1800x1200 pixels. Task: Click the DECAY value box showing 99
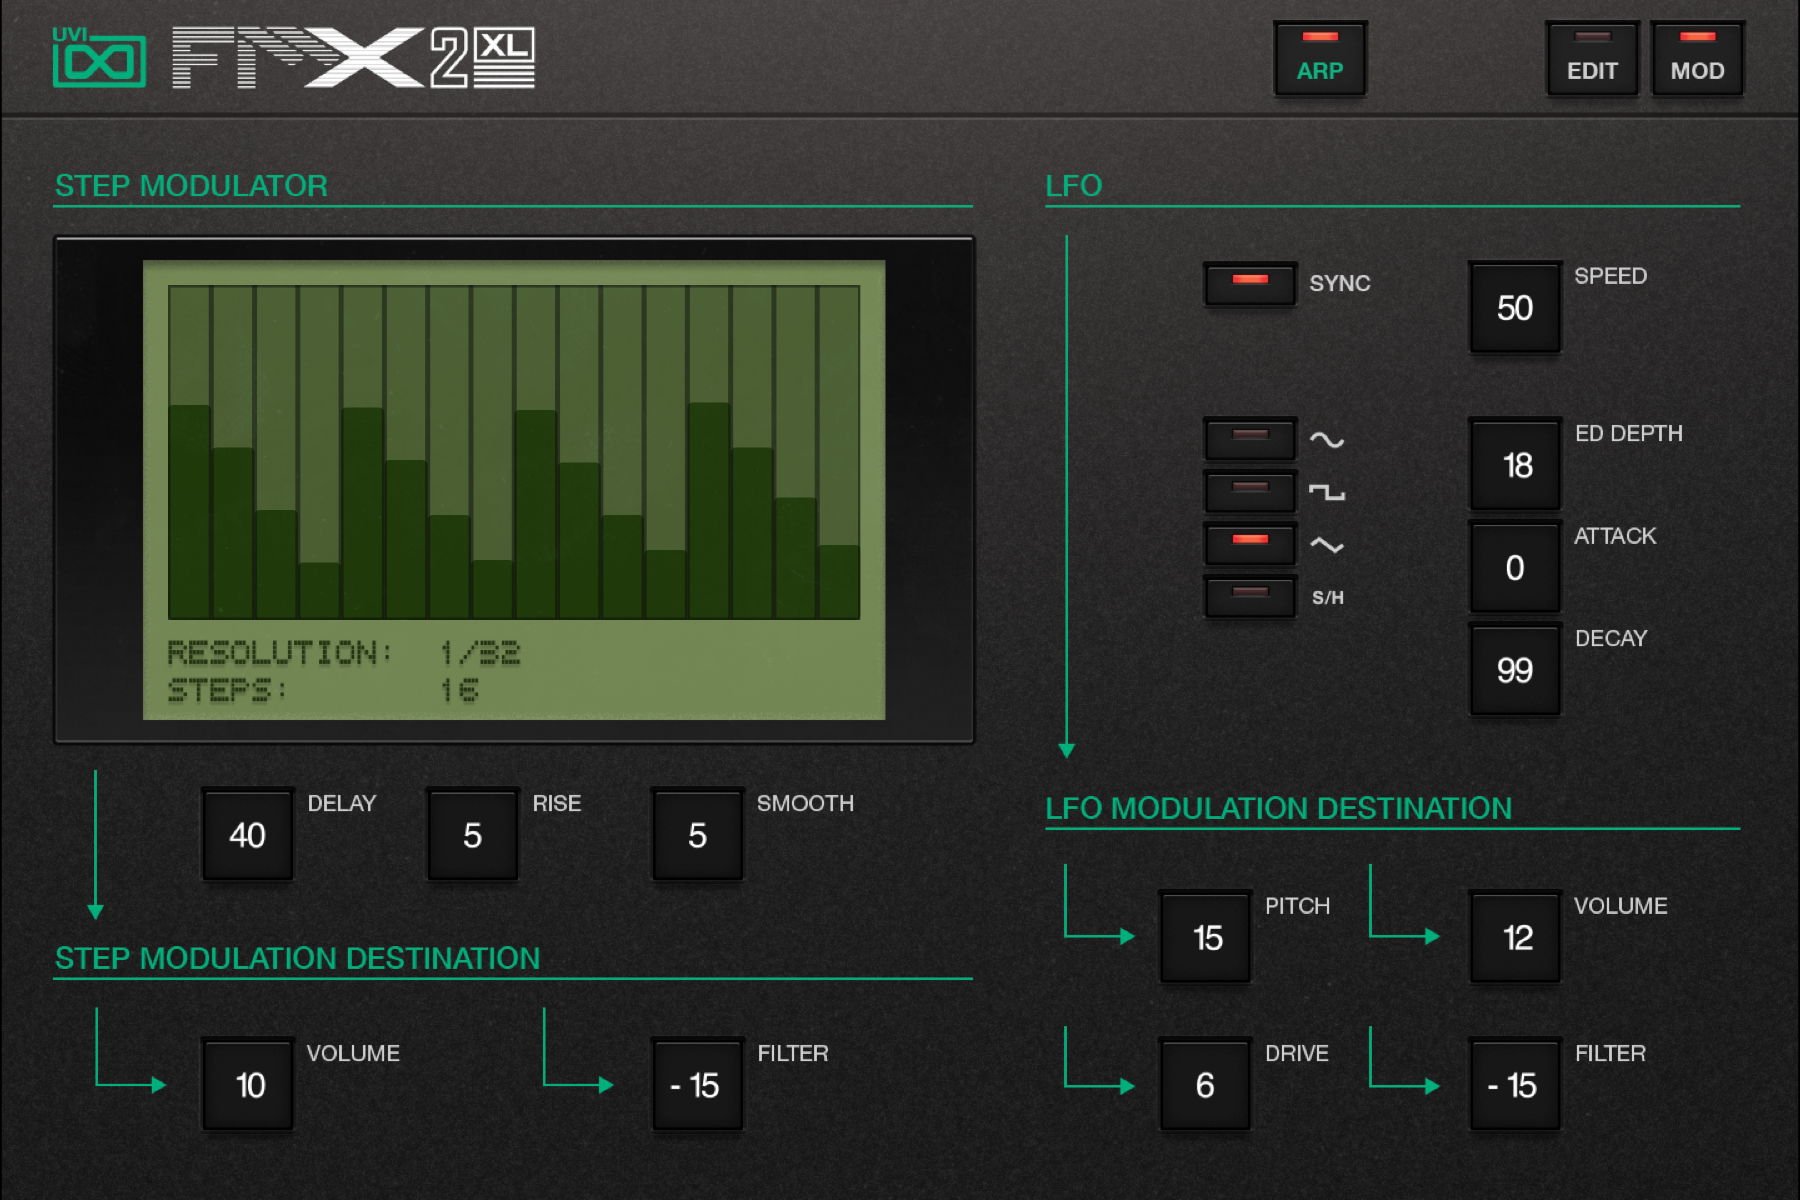1514,668
